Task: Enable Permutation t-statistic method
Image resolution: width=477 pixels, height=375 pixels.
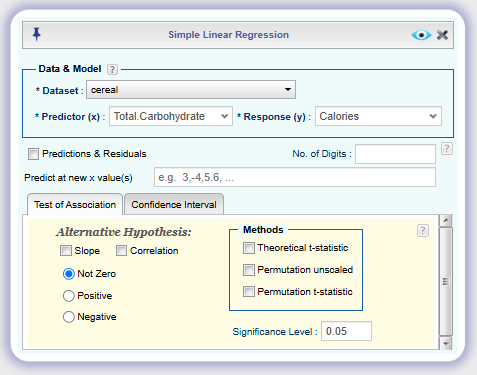Action: point(249,292)
